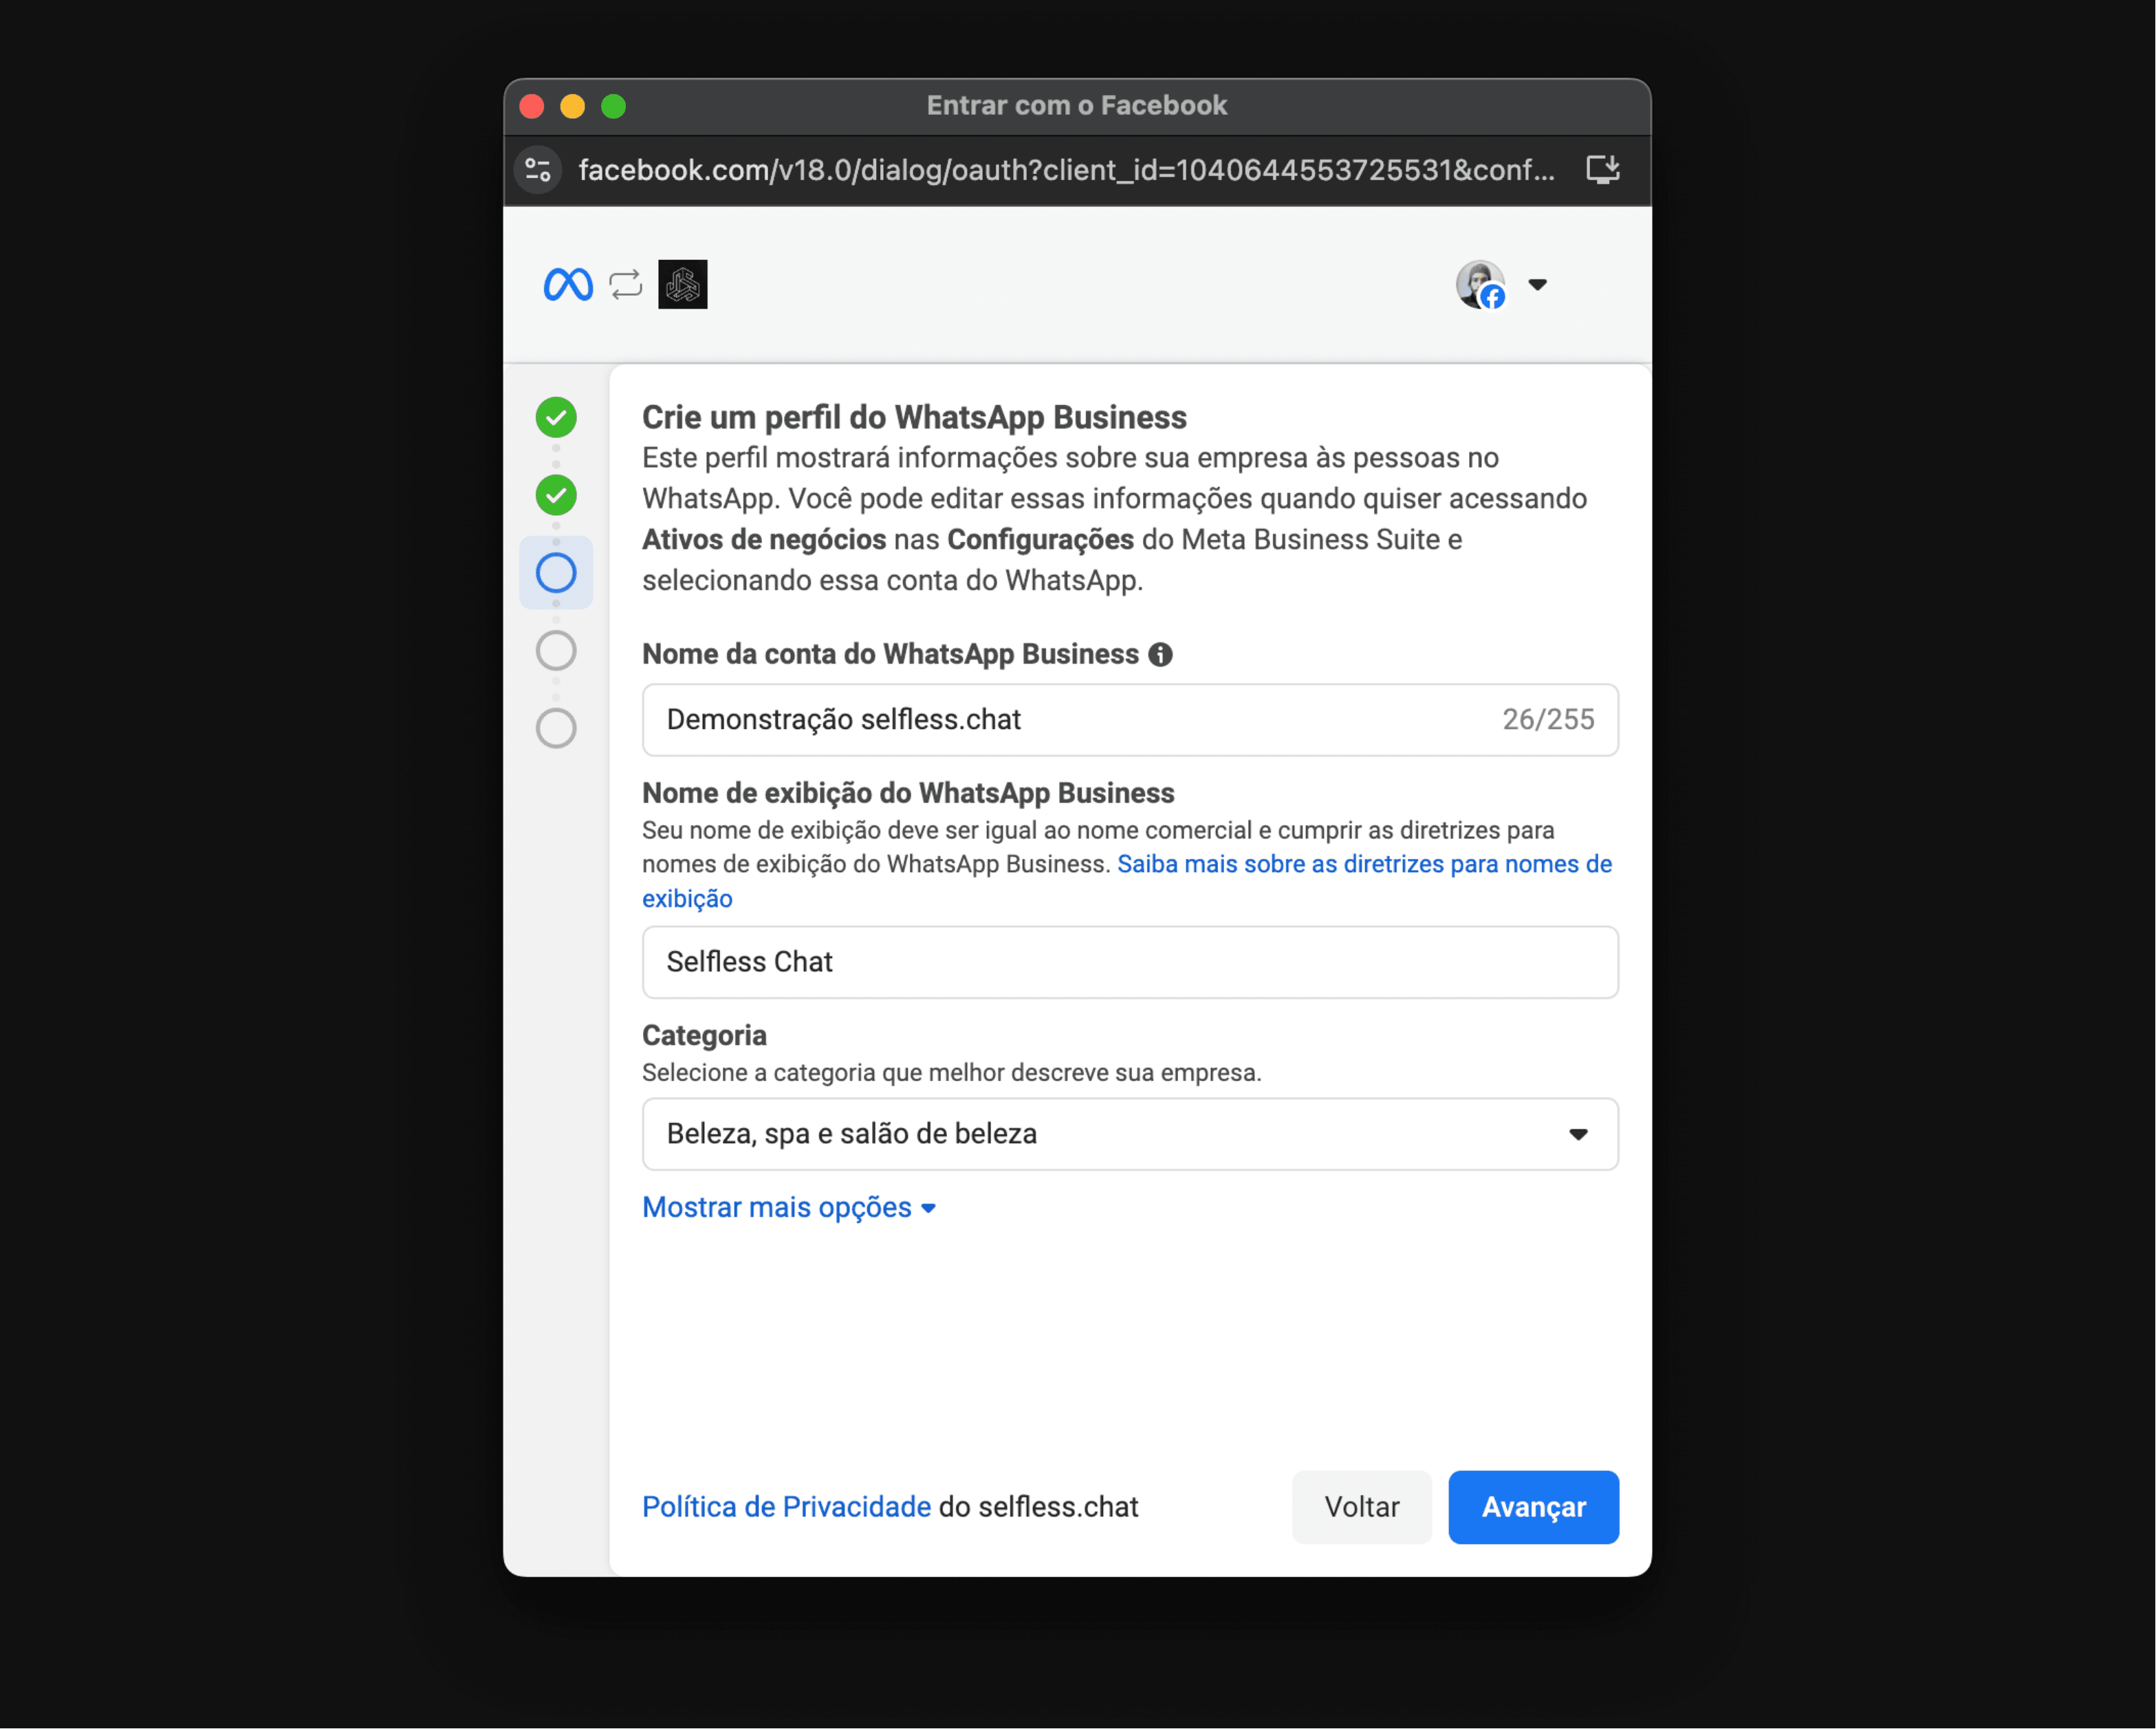Select the second completed green check step
The height and width of the screenshot is (1729, 2156).
click(556, 495)
